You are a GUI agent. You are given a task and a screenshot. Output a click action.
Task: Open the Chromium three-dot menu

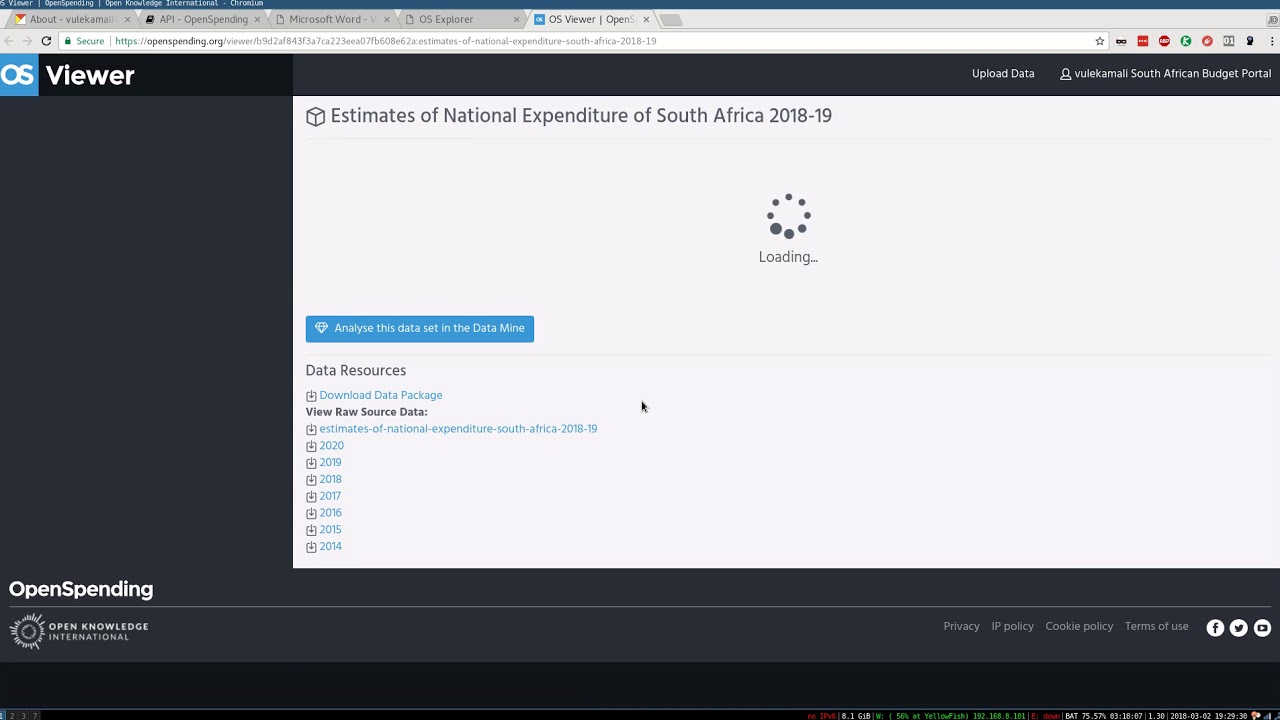[1273, 41]
